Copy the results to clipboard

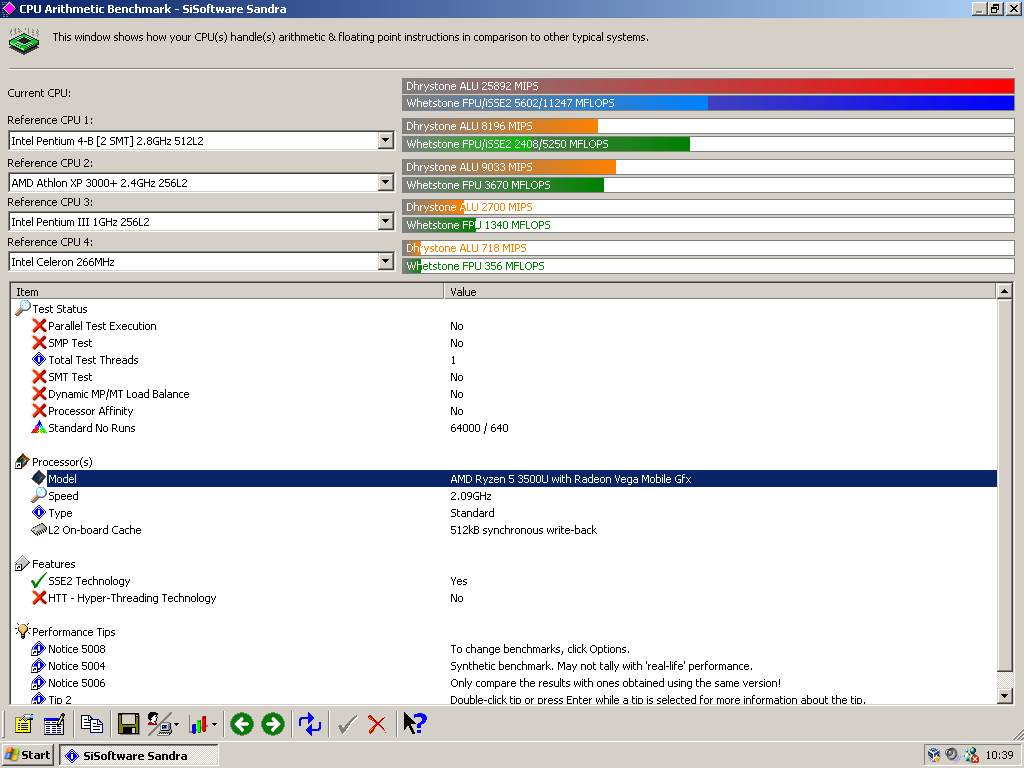(90, 723)
